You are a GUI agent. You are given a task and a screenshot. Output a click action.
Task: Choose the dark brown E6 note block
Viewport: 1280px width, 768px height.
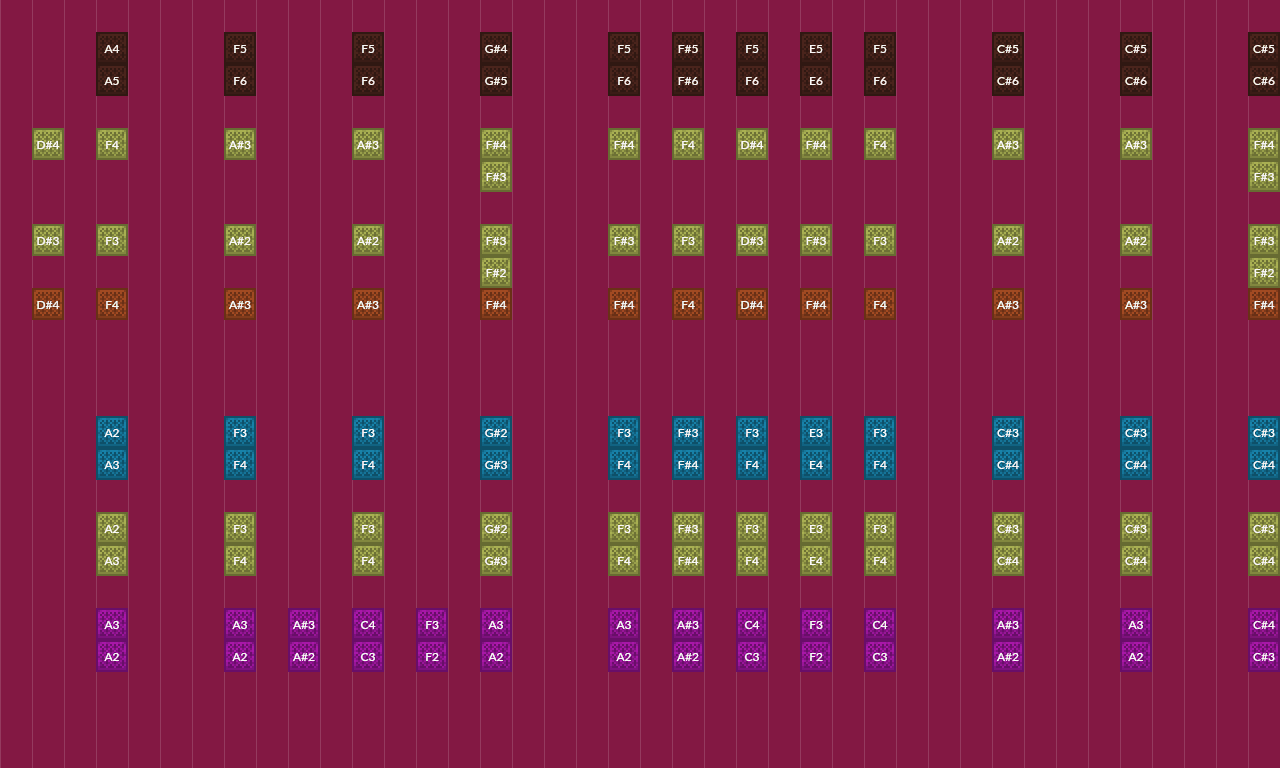click(816, 81)
